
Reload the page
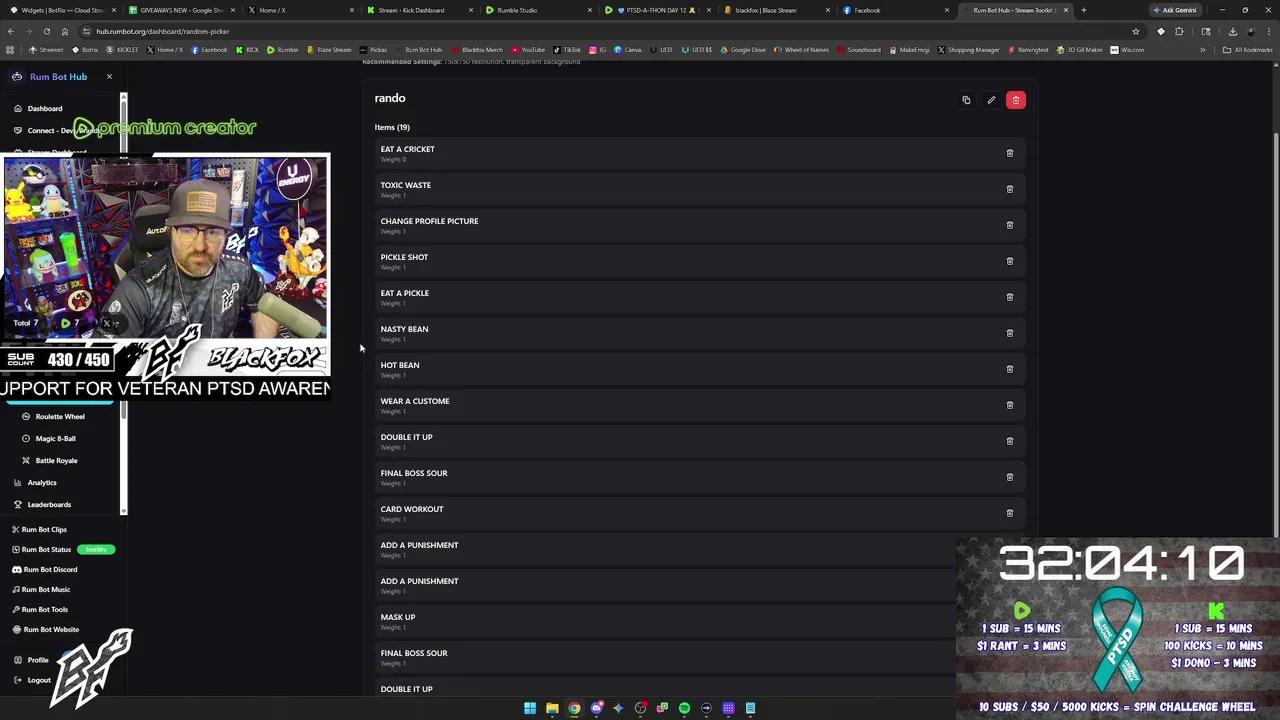click(46, 31)
